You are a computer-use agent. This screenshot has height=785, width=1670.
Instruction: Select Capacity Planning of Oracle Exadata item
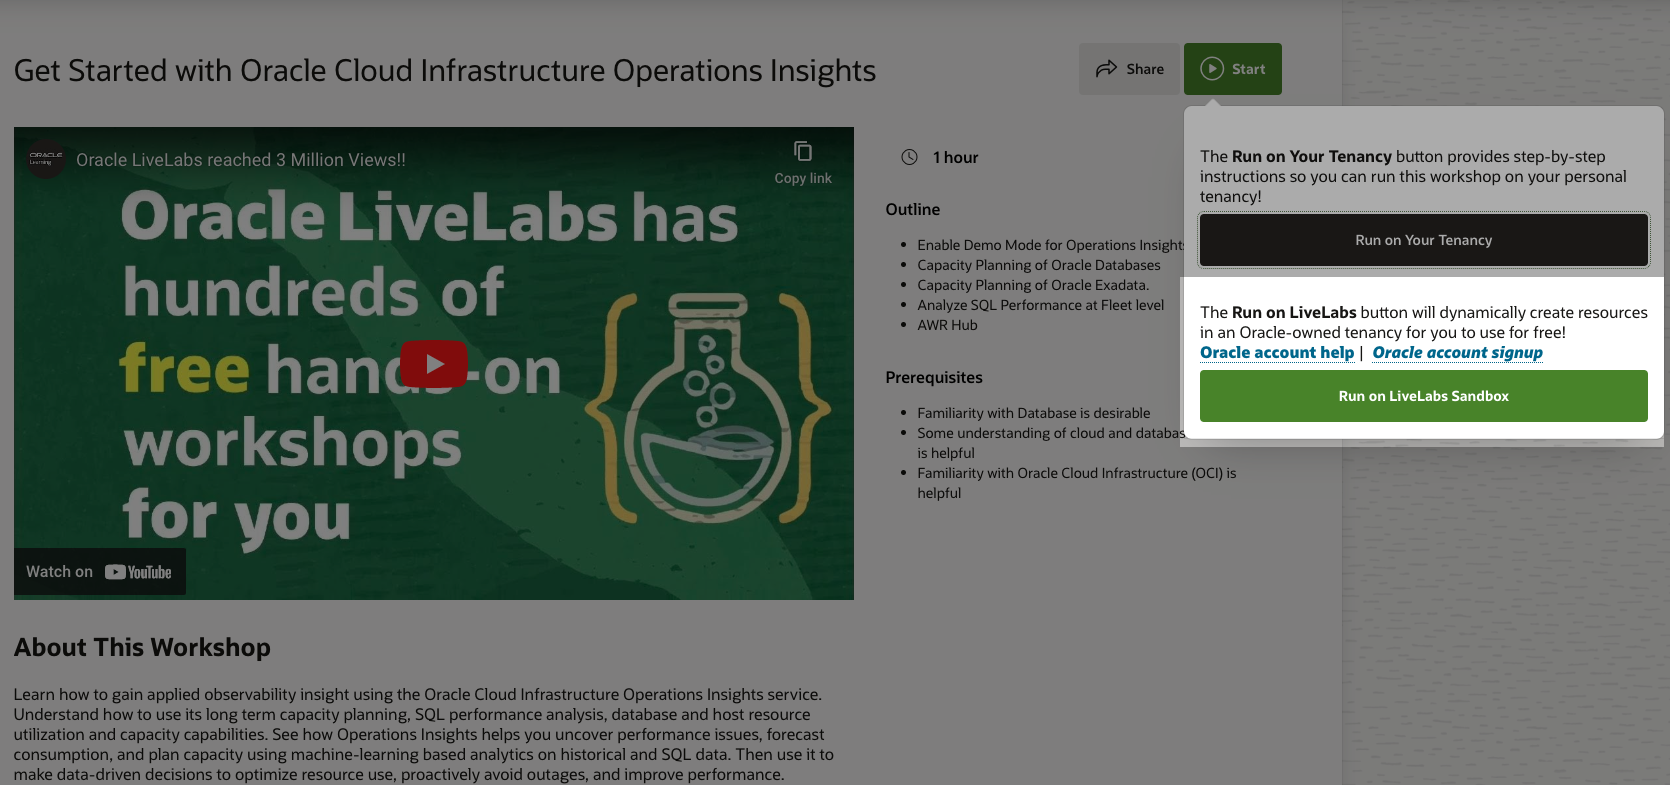tap(1032, 285)
